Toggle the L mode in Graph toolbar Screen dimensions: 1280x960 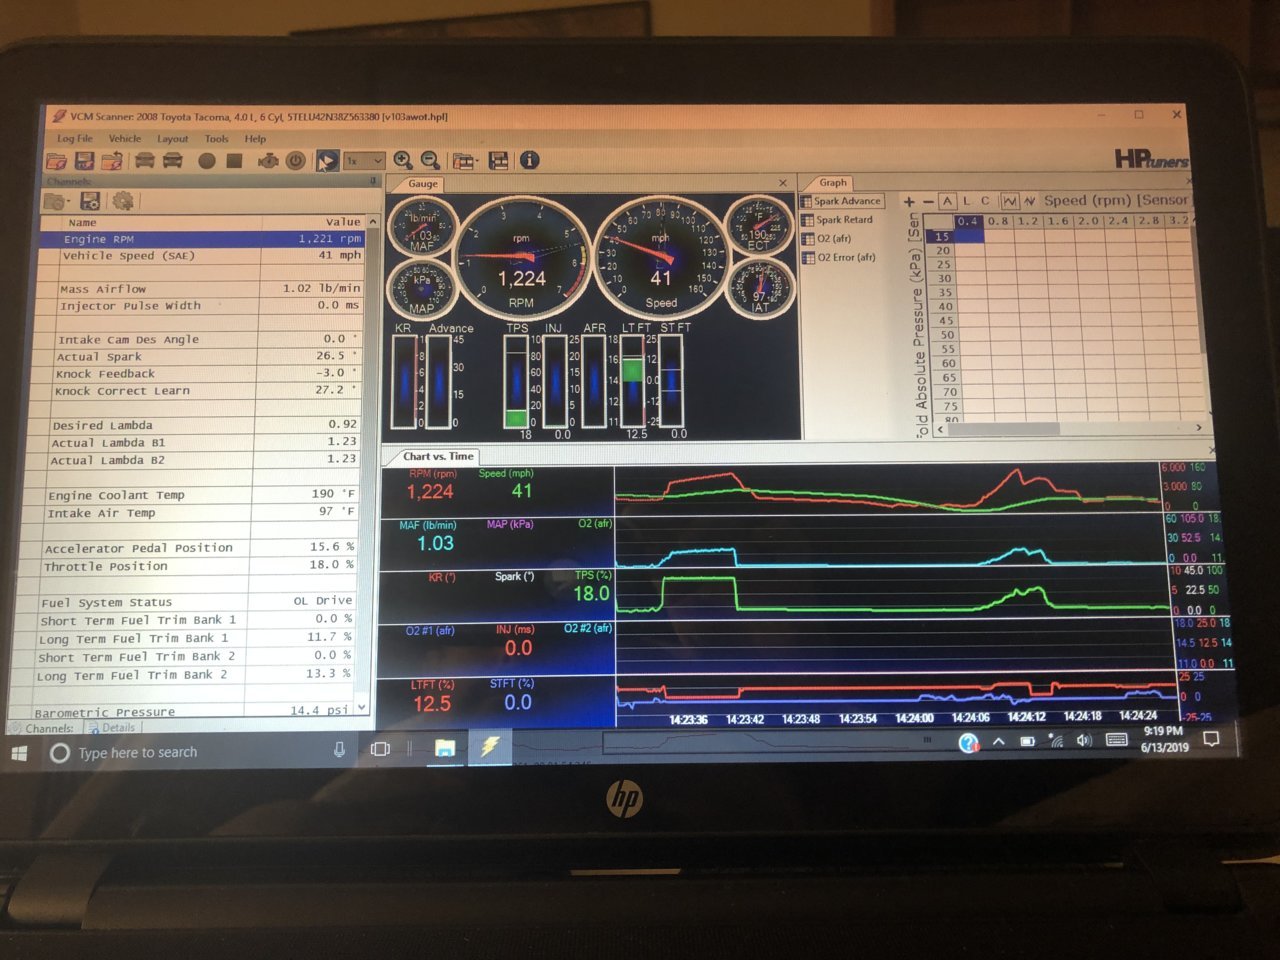[x=967, y=201]
